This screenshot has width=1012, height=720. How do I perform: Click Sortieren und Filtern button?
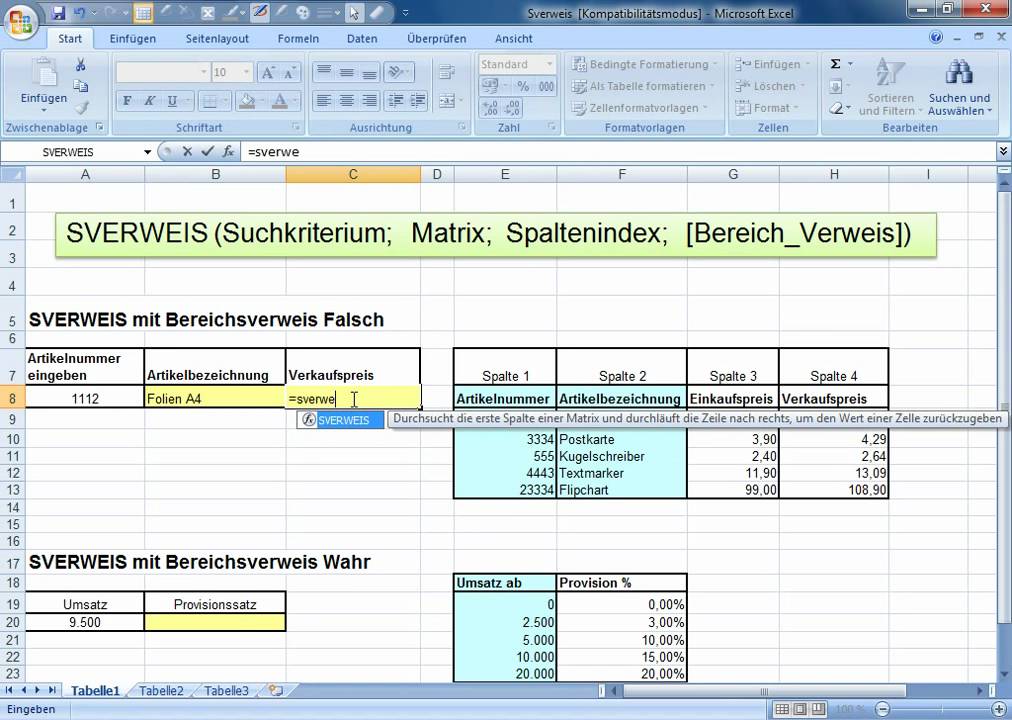(x=890, y=87)
